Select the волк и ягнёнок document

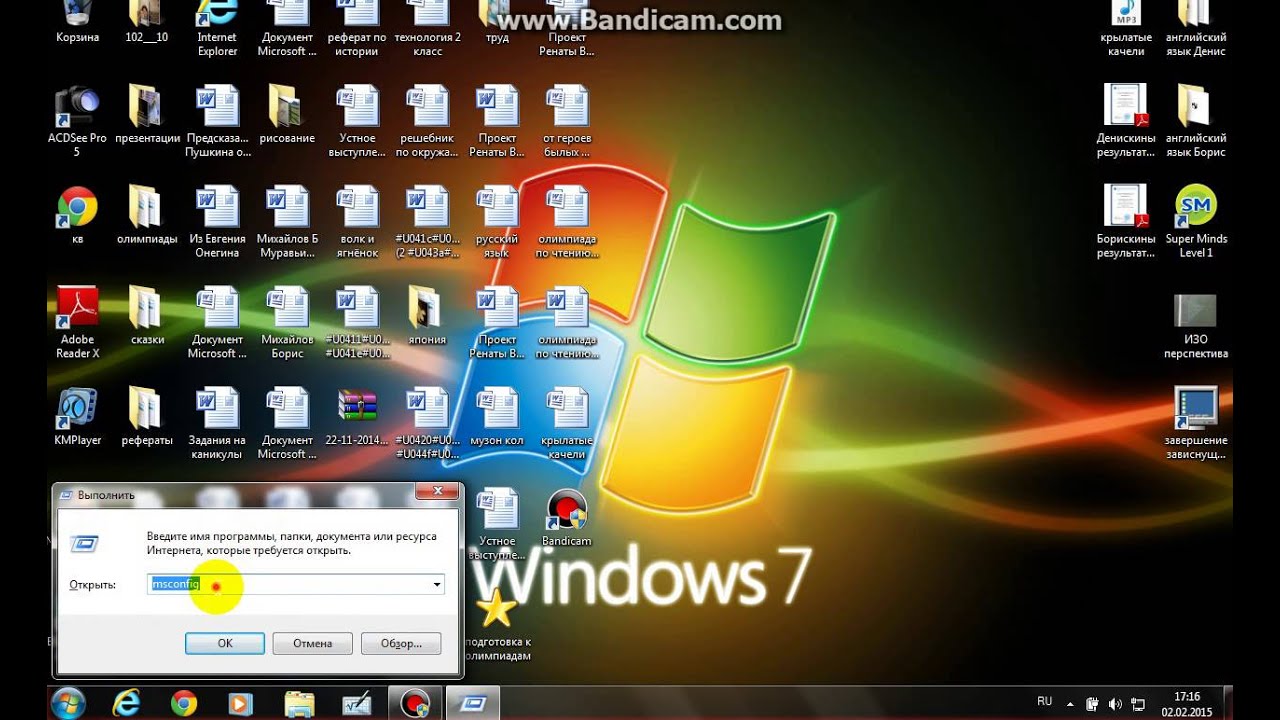coord(357,222)
